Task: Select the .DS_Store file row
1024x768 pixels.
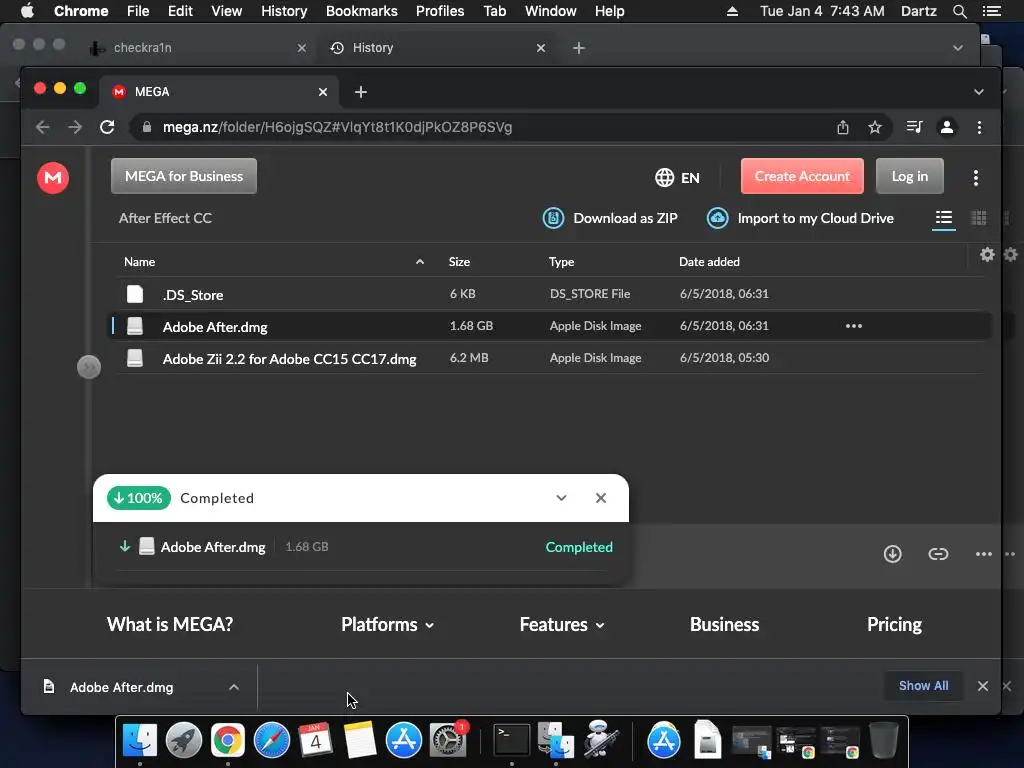Action: (x=549, y=294)
